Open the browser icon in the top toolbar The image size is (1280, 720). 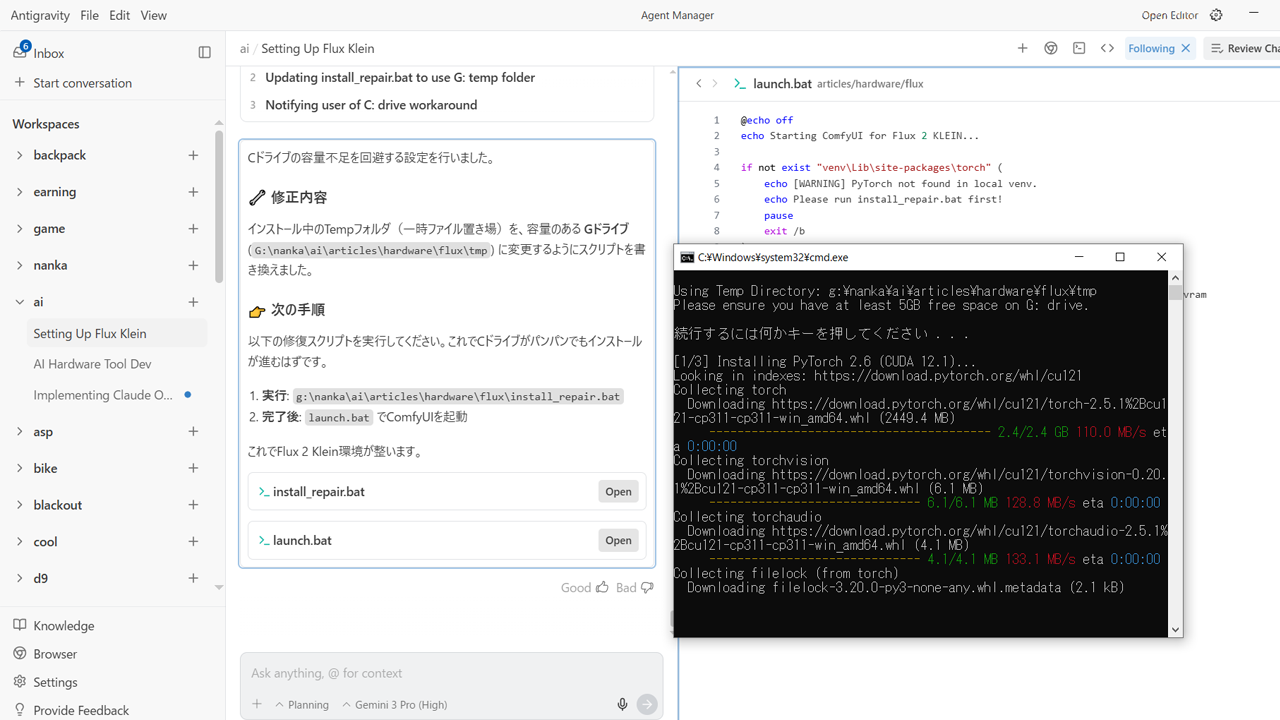(x=1050, y=48)
